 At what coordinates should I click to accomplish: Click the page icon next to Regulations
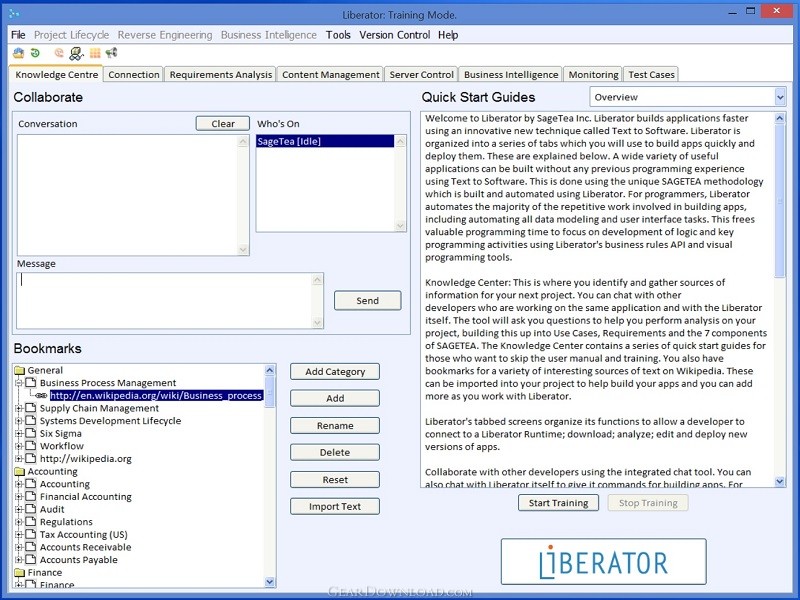coord(31,521)
